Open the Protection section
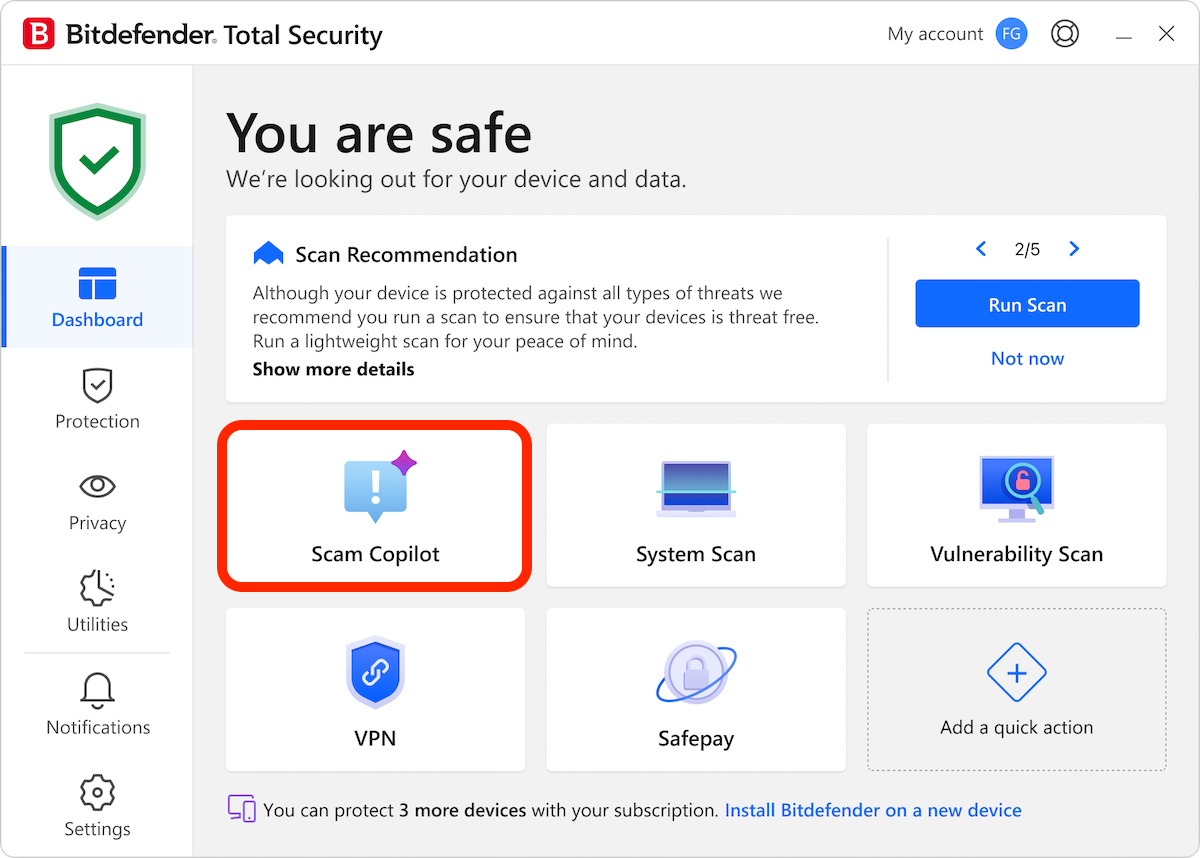 (x=97, y=399)
